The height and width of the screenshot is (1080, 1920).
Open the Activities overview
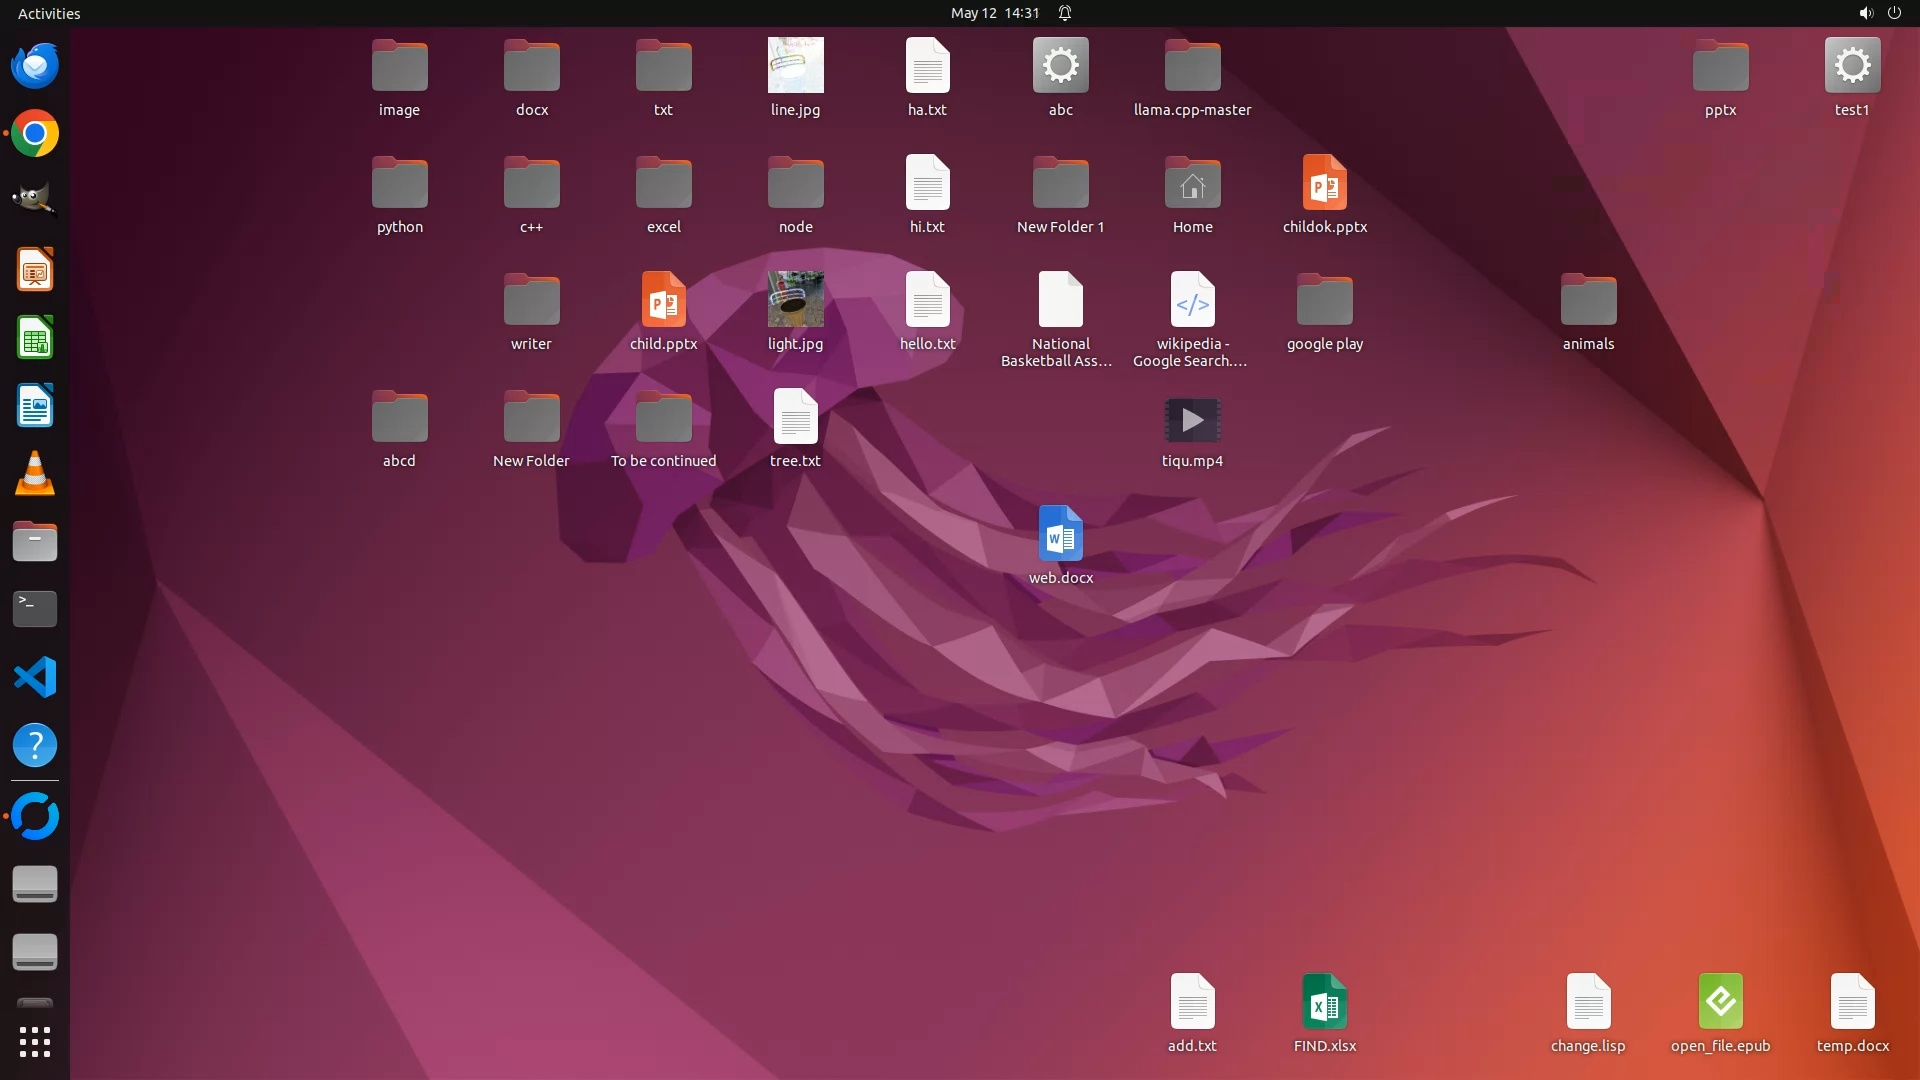(x=49, y=13)
